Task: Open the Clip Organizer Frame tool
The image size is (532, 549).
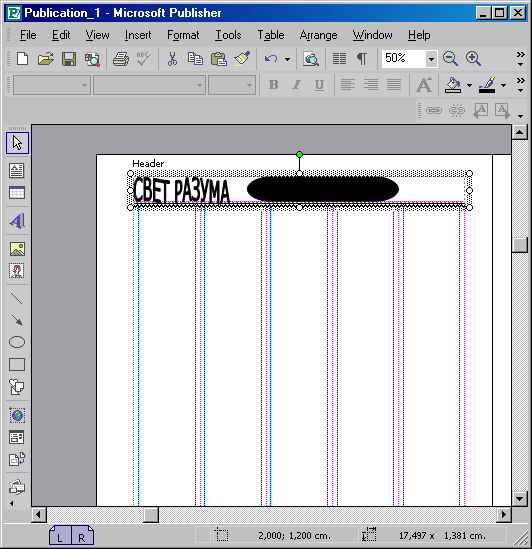Action: [17, 271]
